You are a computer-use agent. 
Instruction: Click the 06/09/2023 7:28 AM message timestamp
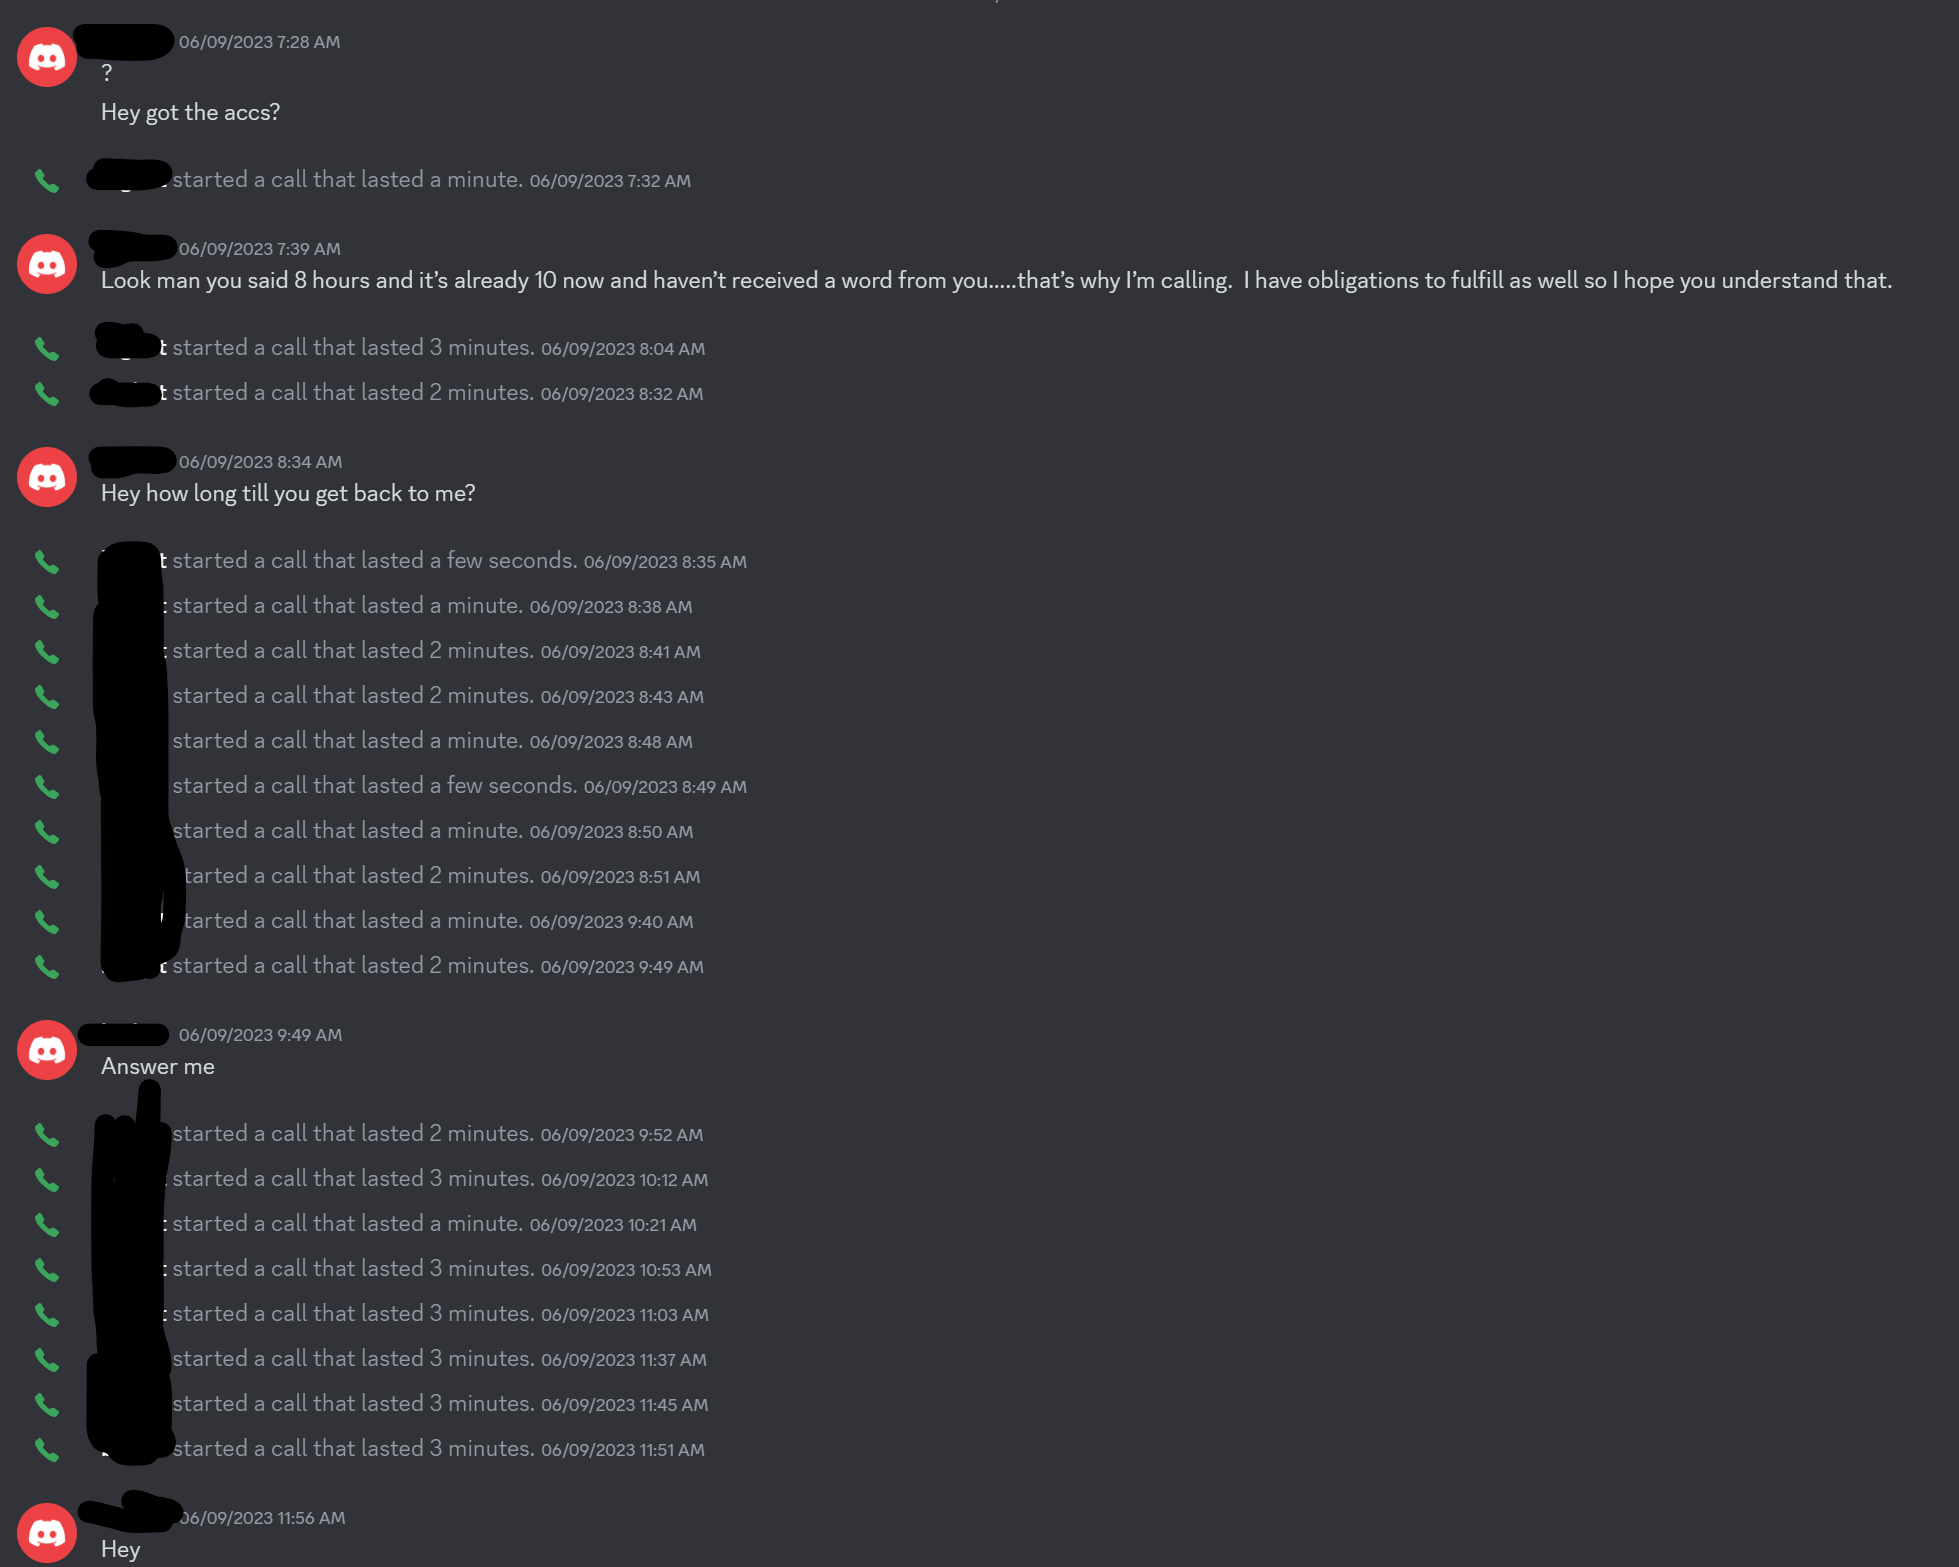tap(259, 42)
